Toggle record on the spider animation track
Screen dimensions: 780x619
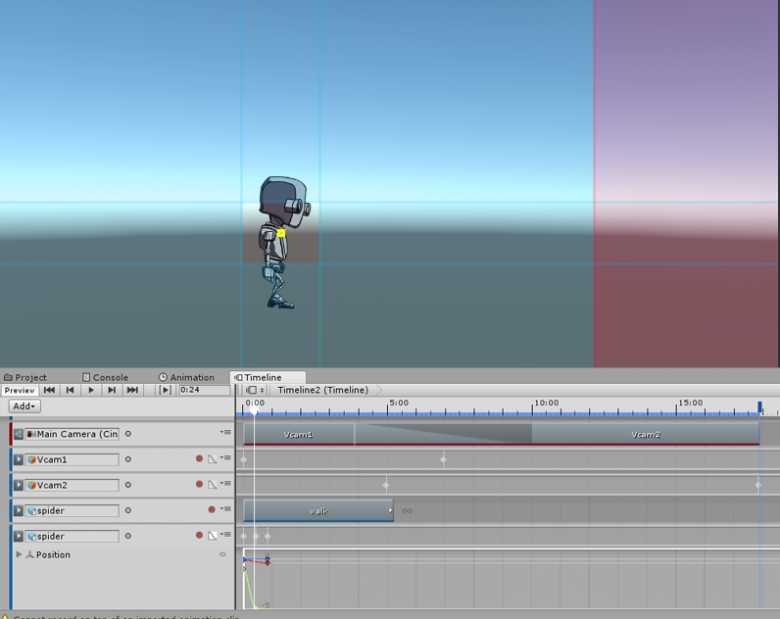pos(211,510)
